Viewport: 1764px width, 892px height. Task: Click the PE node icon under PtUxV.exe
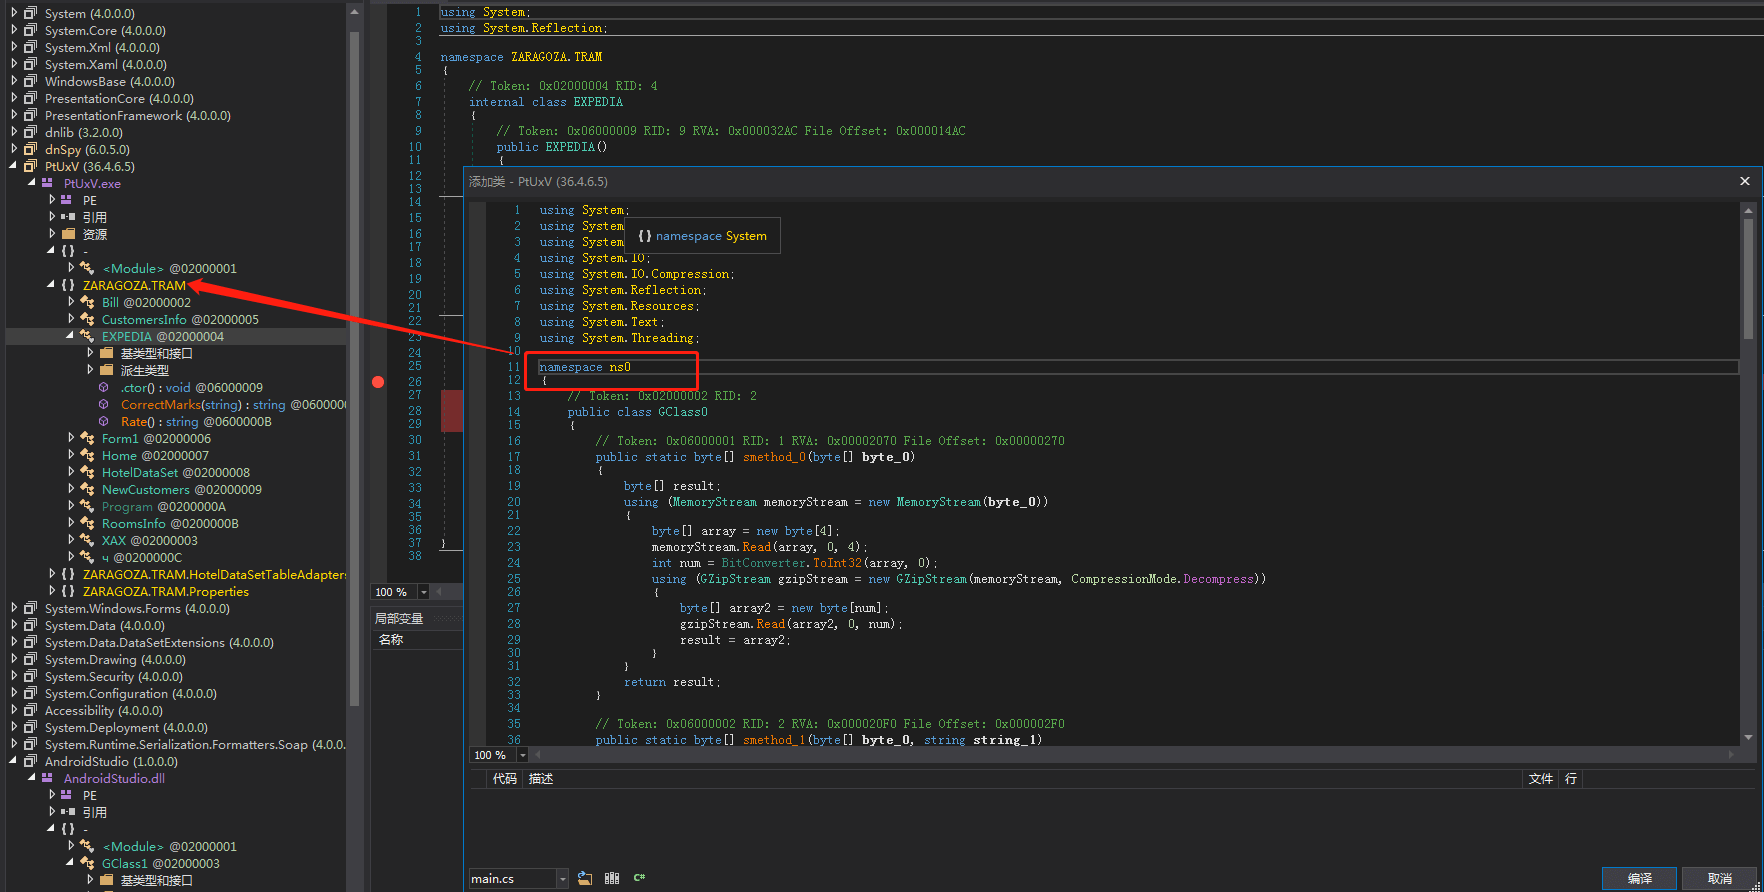[x=67, y=200]
